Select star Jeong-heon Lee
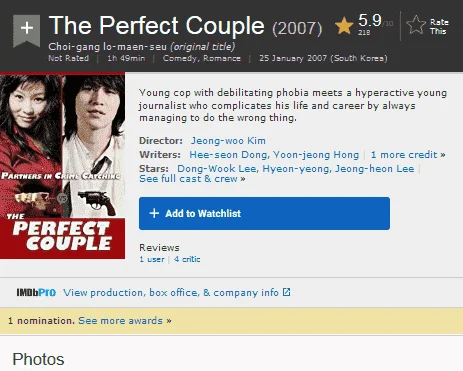The height and width of the screenshot is (371, 463). point(375,169)
